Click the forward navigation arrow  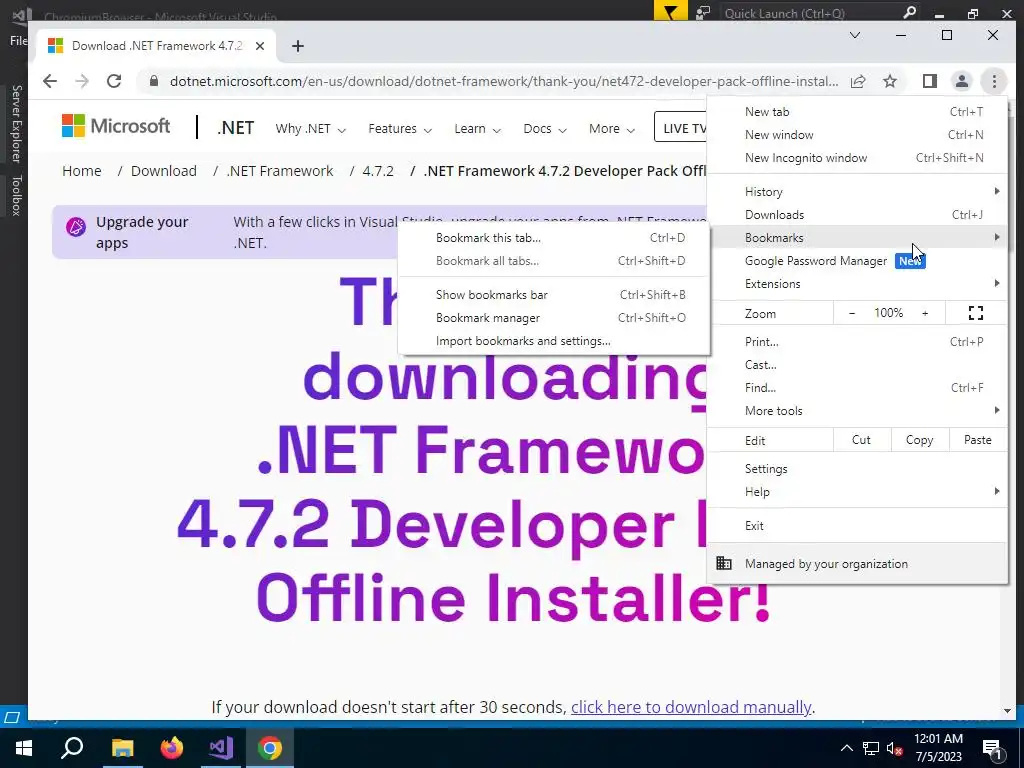pos(82,81)
